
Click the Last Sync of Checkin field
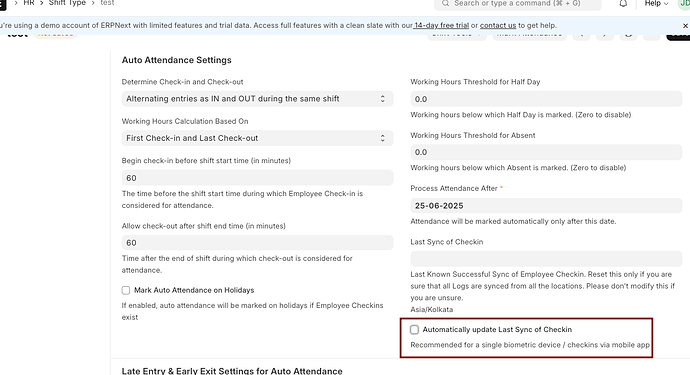546,259
